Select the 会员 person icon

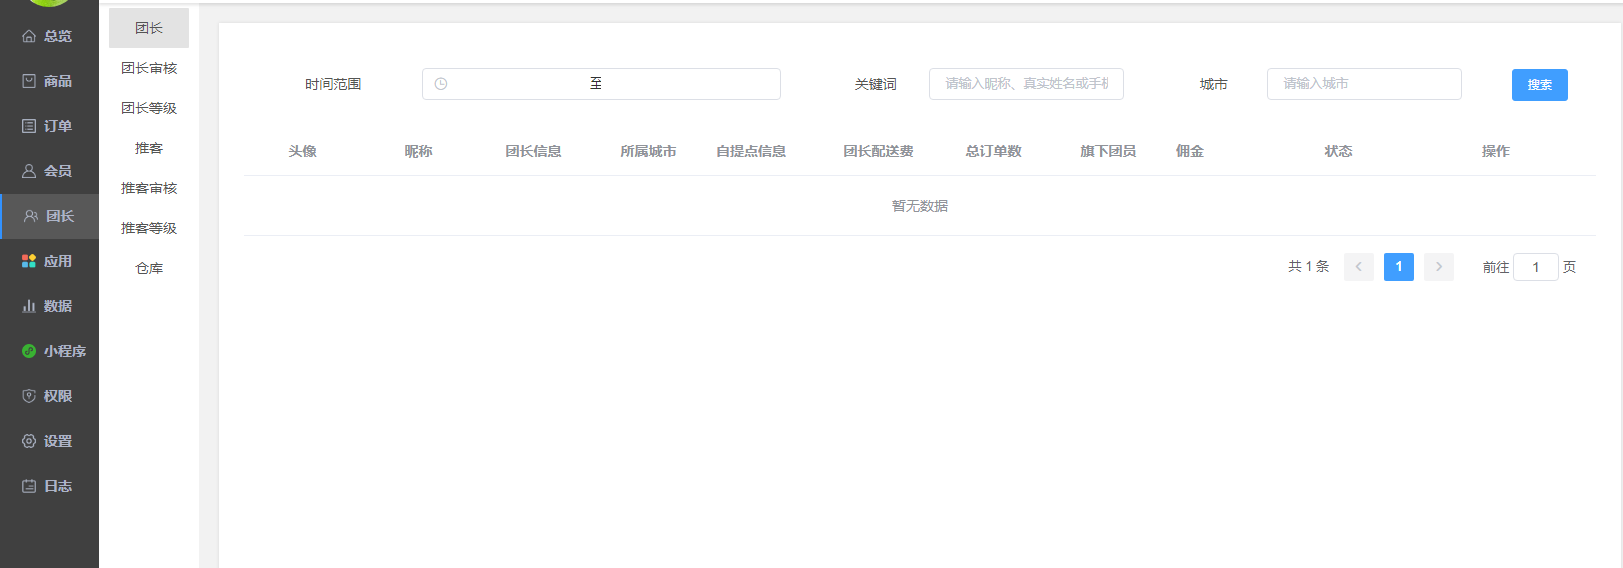[29, 171]
